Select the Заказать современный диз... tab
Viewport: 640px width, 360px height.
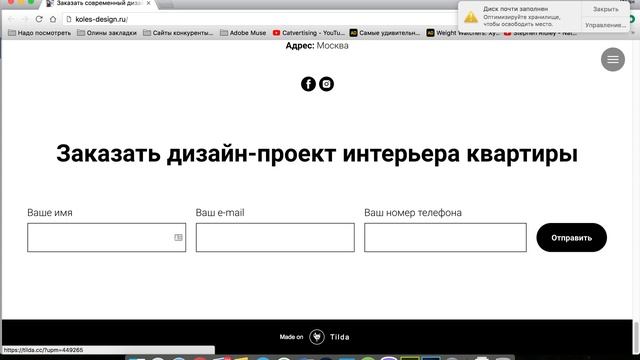[98, 4]
